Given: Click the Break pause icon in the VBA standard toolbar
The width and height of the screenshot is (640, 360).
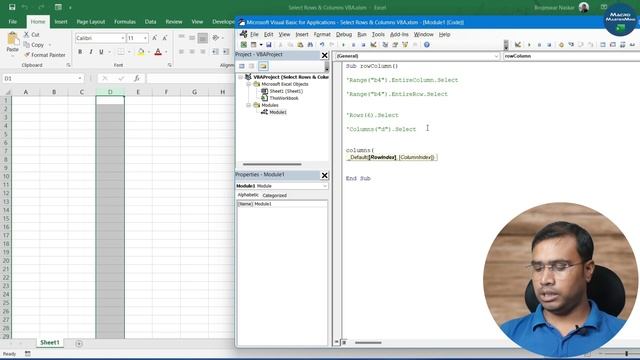Looking at the screenshot, I should coord(353,44).
